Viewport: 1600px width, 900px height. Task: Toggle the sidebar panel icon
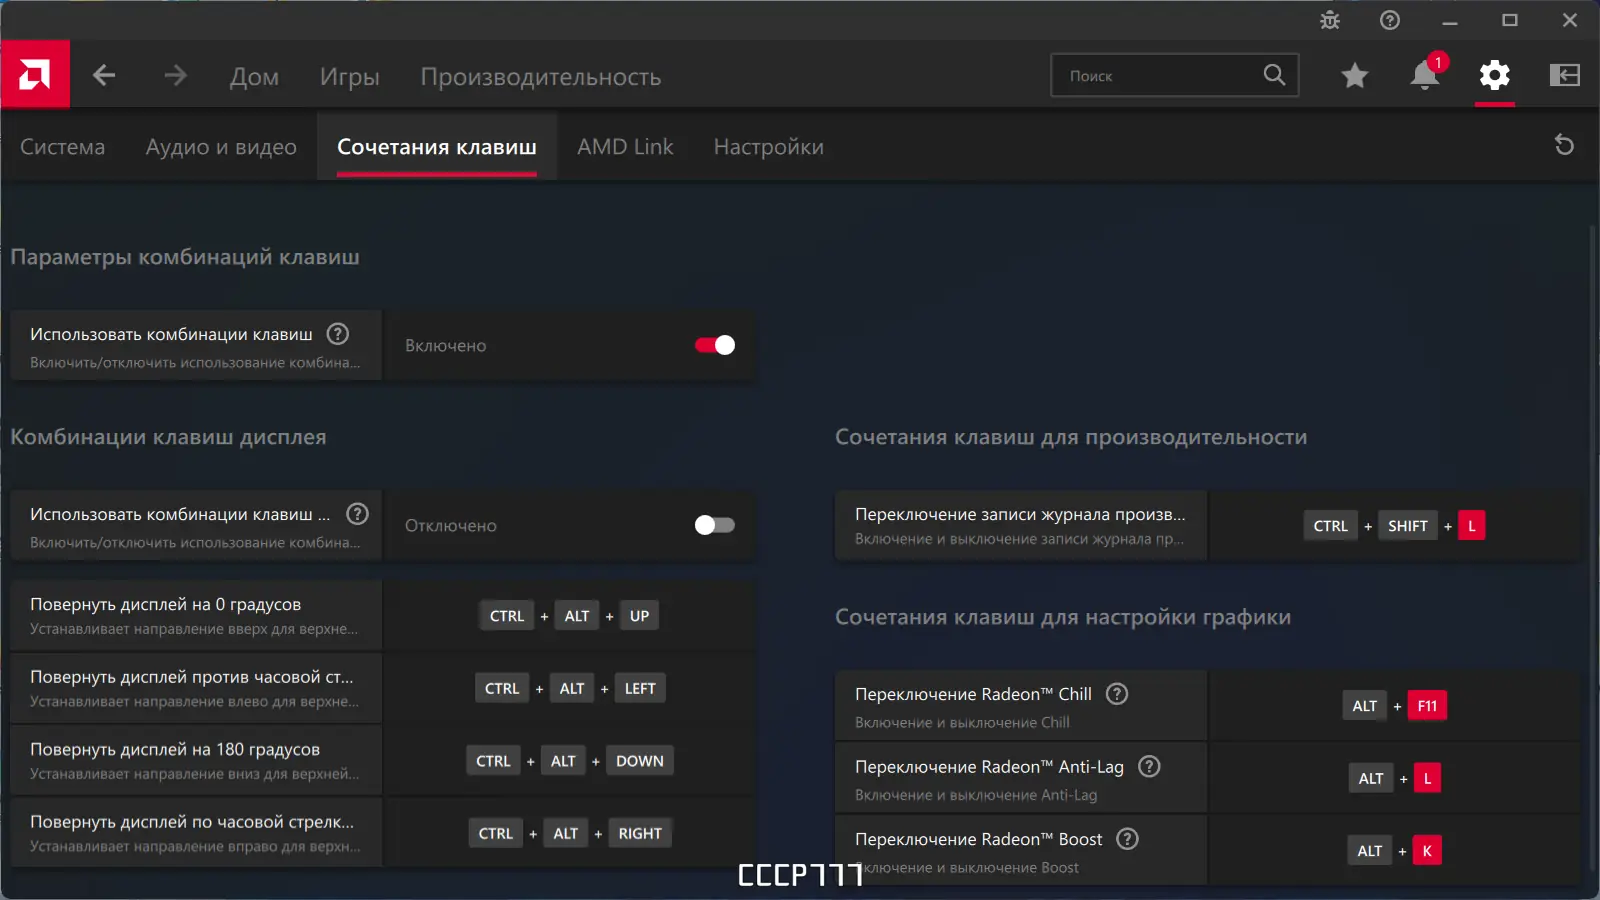pos(1565,75)
